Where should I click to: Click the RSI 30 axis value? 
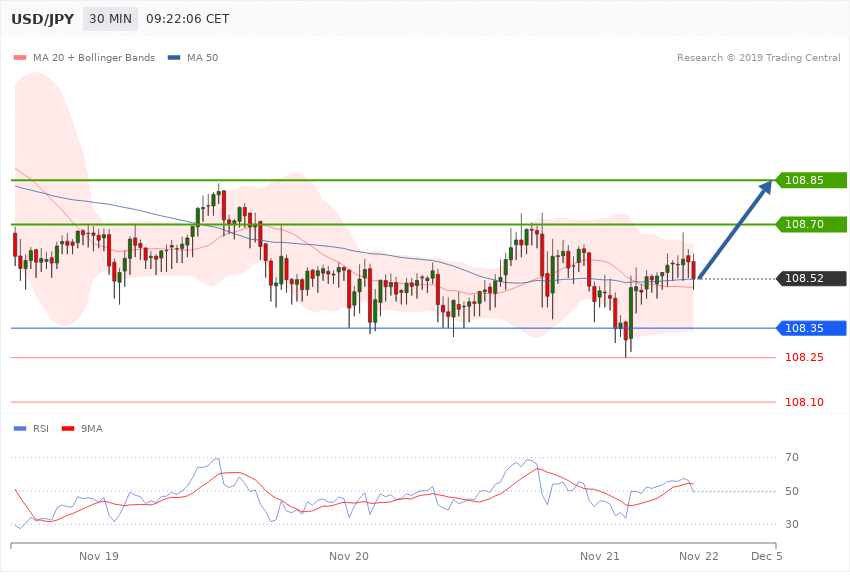[x=792, y=524]
